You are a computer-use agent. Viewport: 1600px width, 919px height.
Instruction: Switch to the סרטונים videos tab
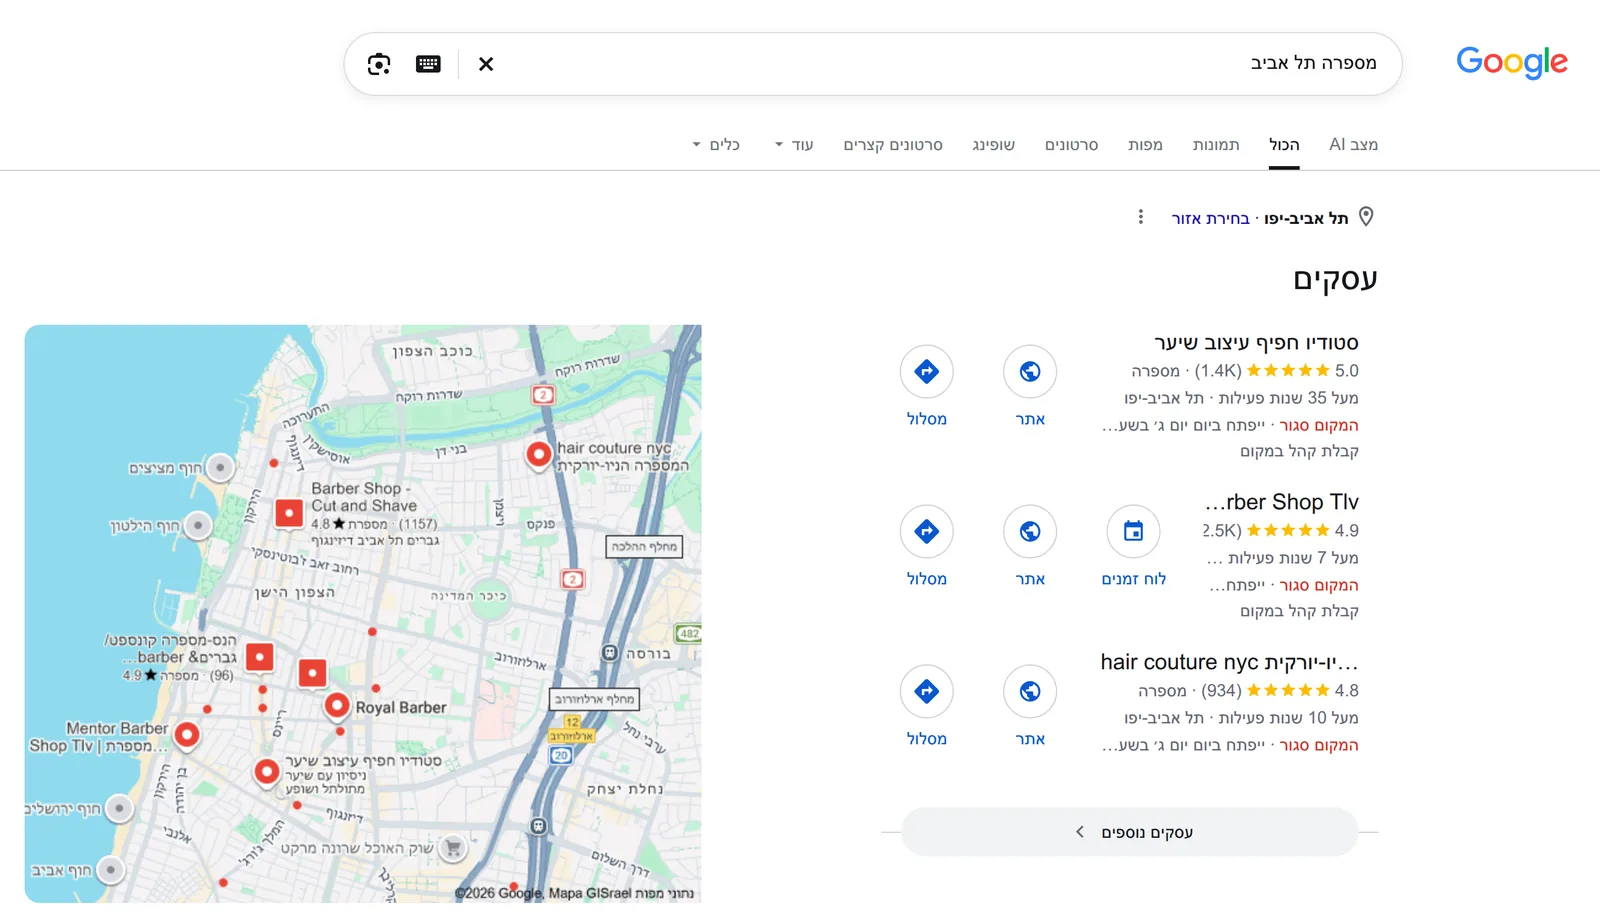click(1071, 145)
